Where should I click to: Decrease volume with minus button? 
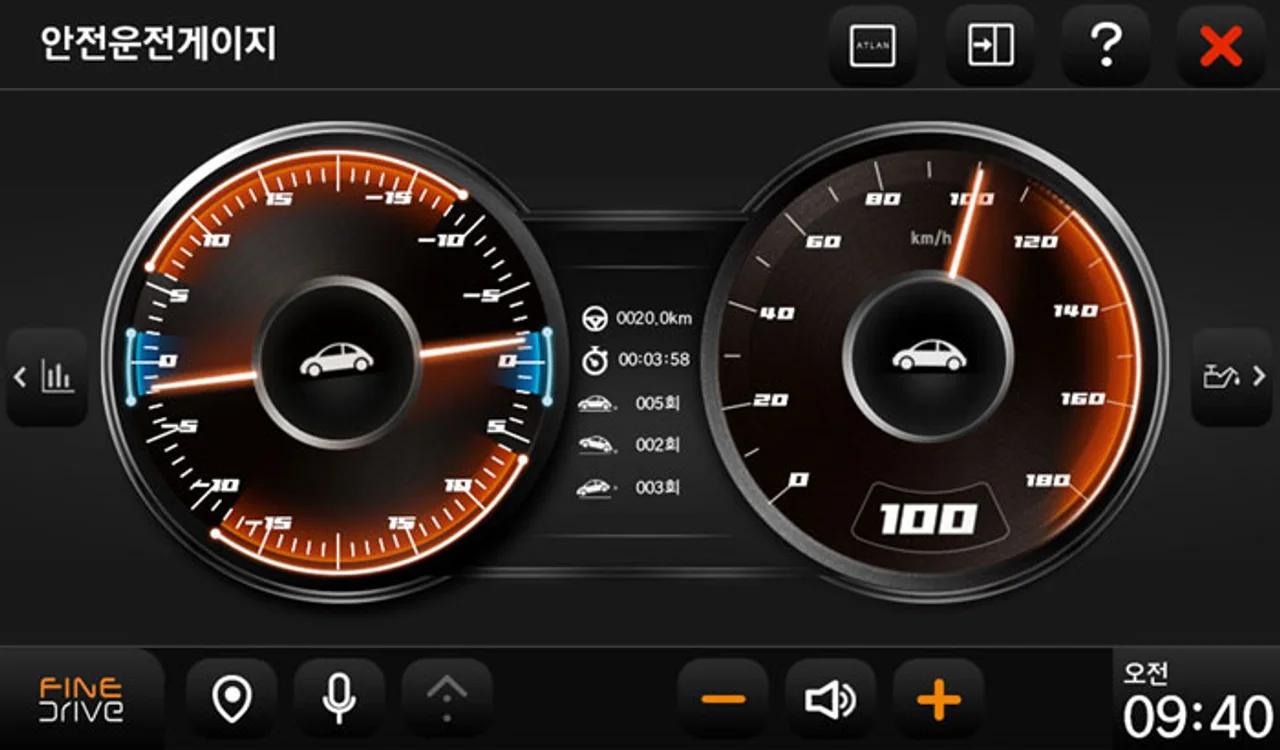(x=723, y=699)
